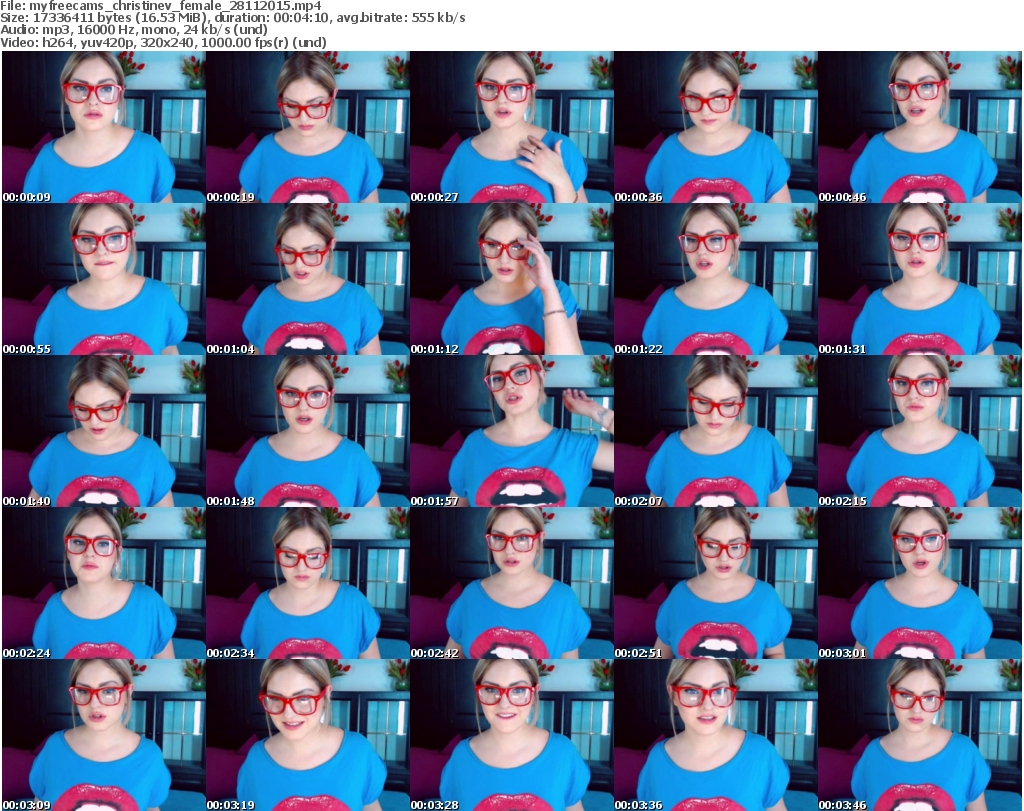The width and height of the screenshot is (1024, 811).
Task: Select the thumbnail stamped 00:00:19
Action: [x=308, y=127]
